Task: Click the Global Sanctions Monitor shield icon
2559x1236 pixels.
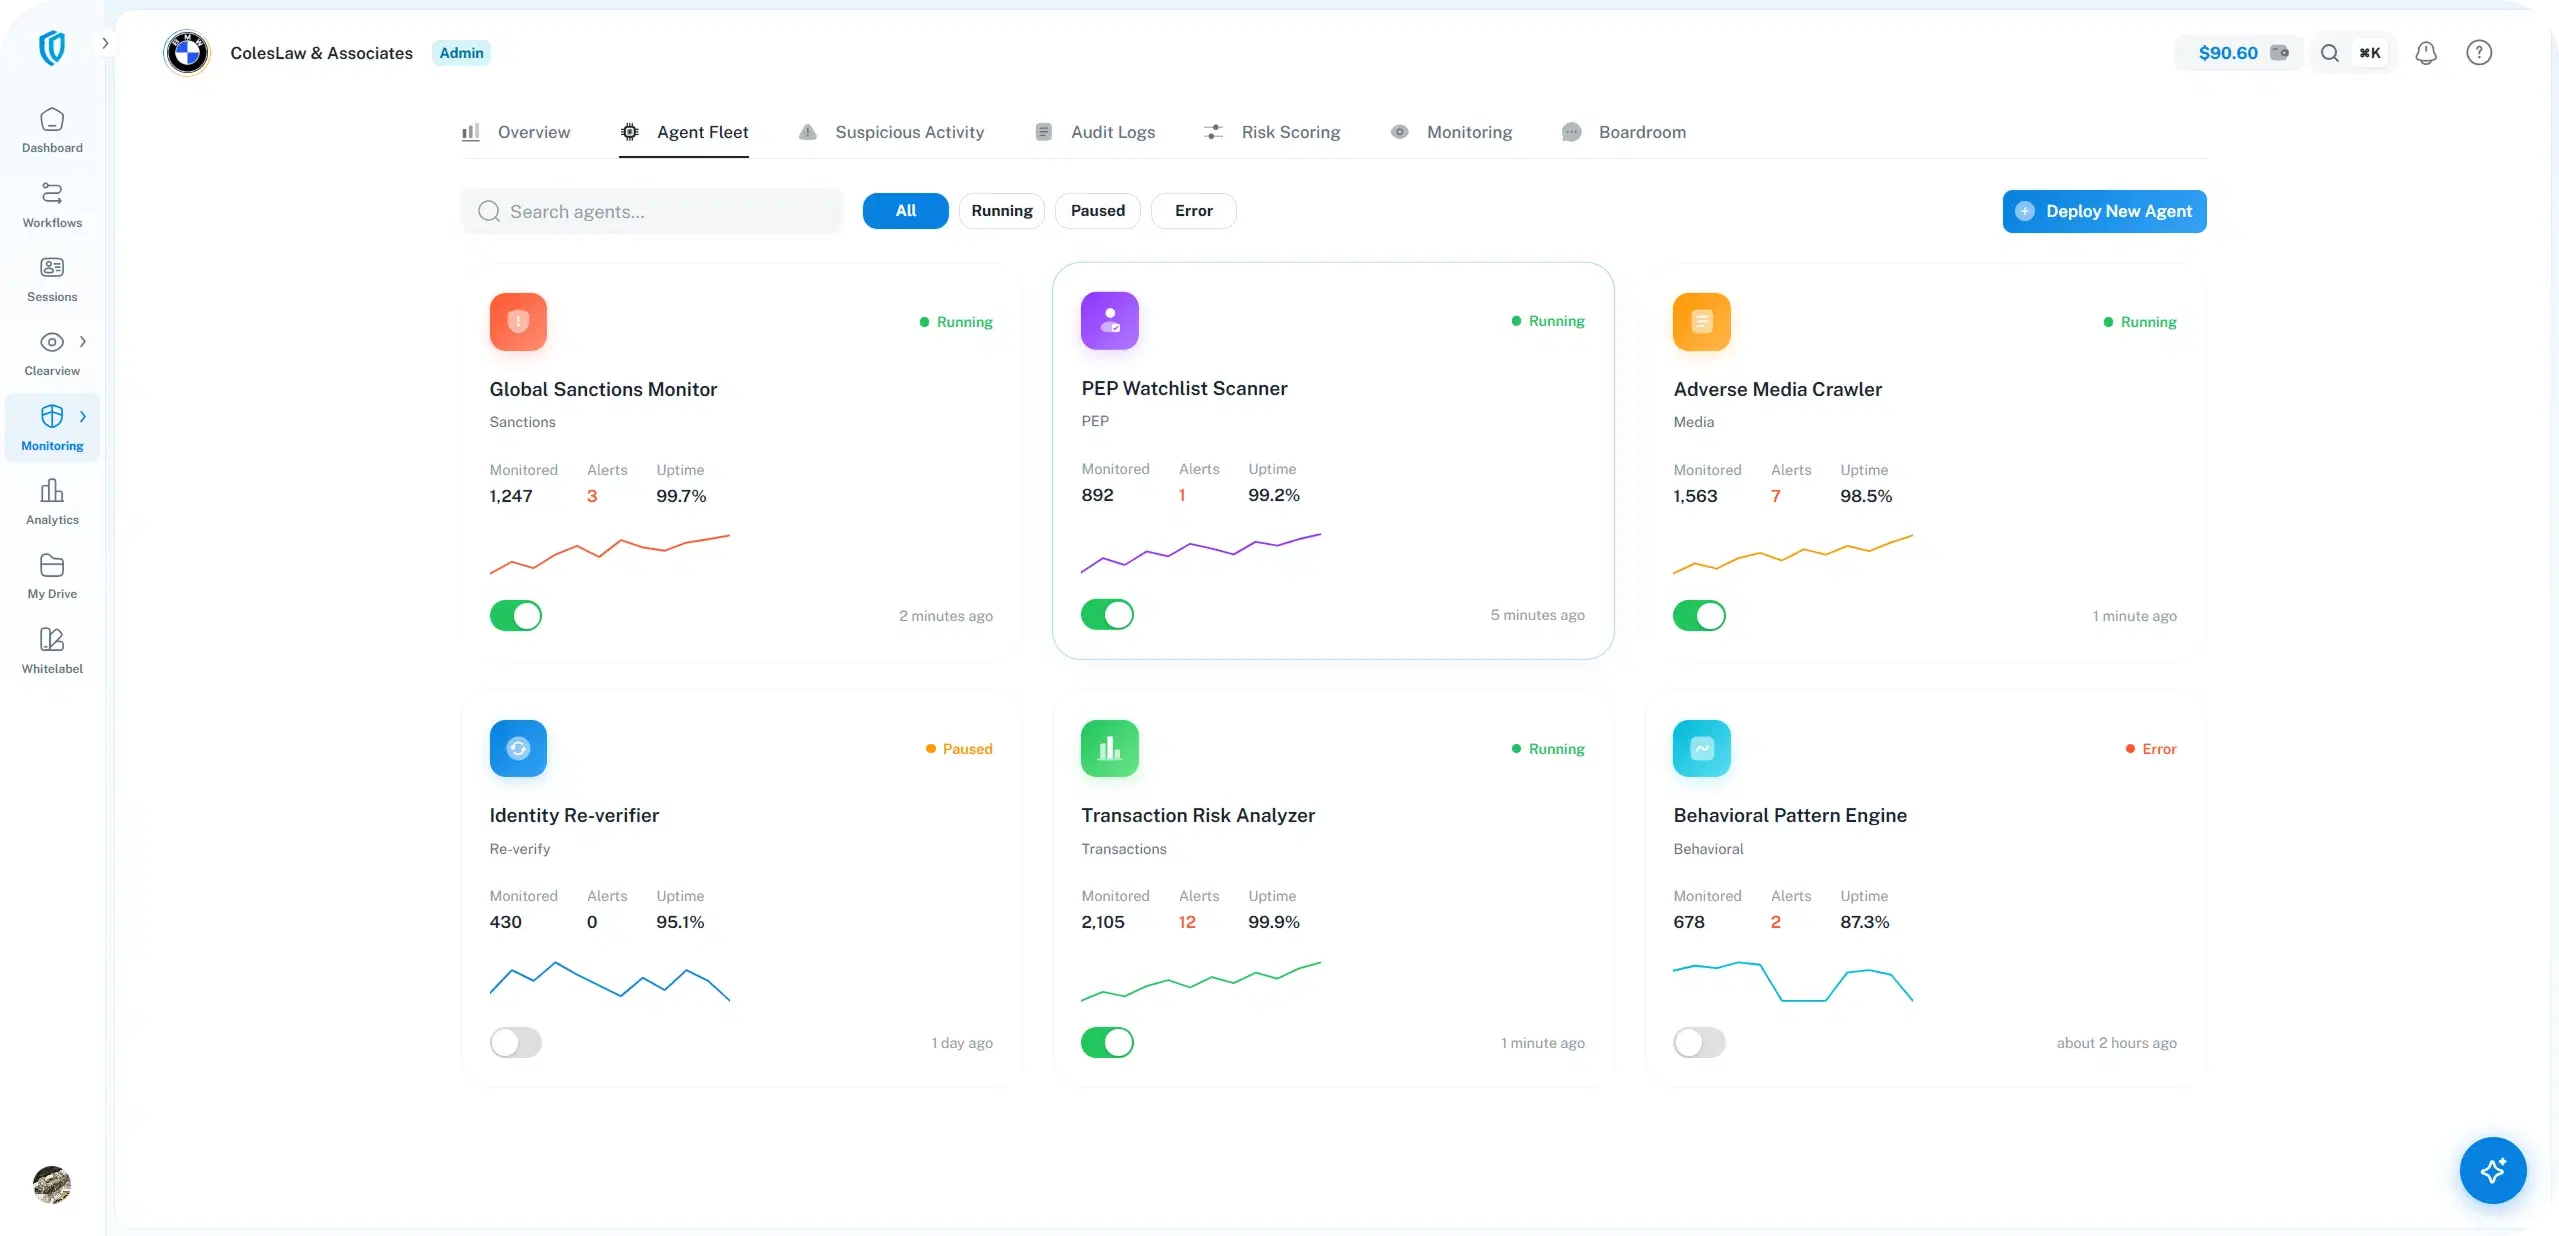Action: (x=518, y=321)
